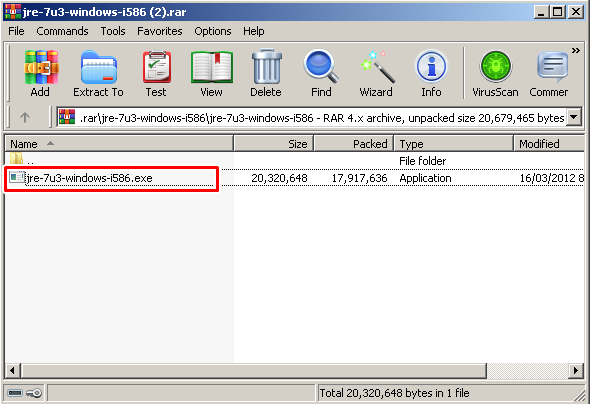Click the password key icon in status bar

click(x=34, y=393)
